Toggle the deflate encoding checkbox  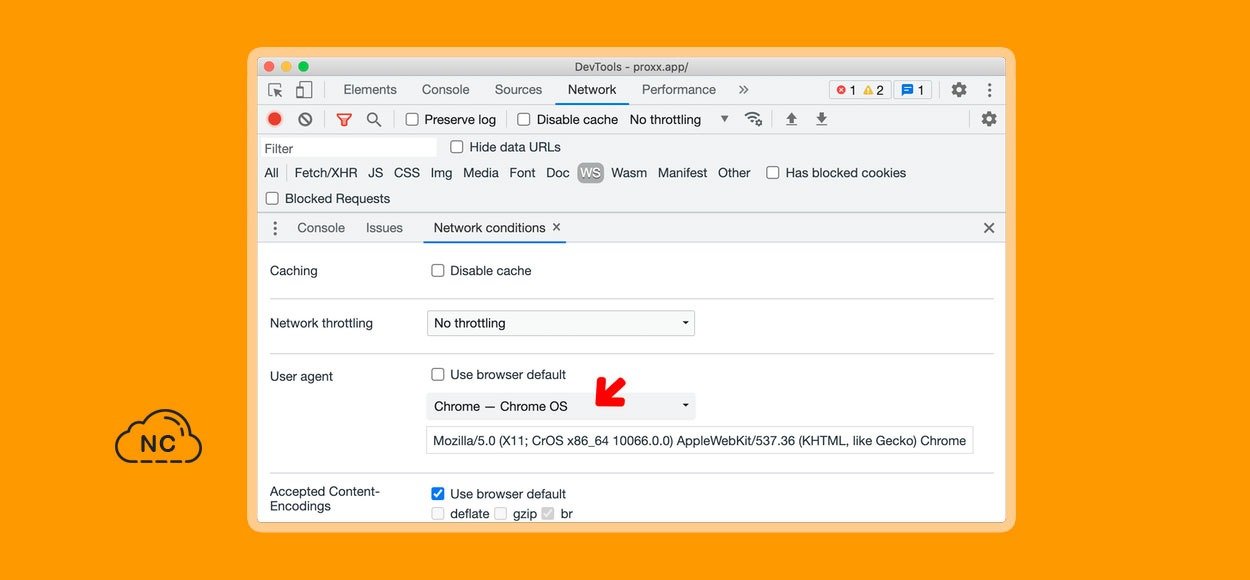tap(438, 514)
